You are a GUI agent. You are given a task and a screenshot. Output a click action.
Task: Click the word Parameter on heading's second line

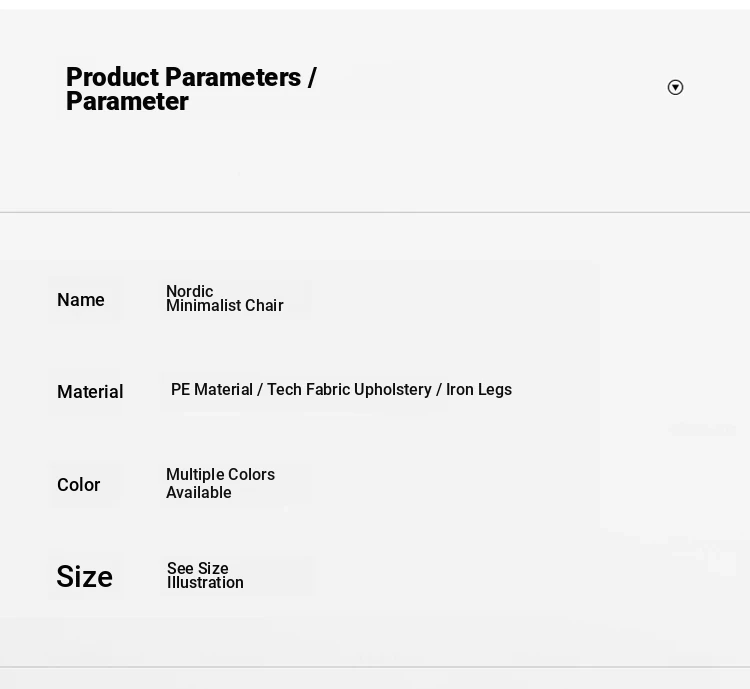click(x=127, y=101)
